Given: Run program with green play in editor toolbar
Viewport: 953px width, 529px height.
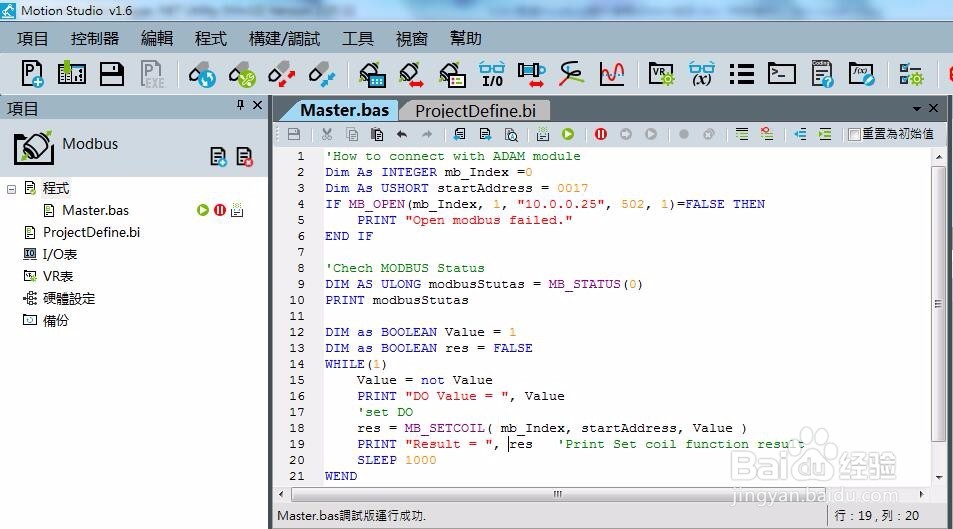Looking at the screenshot, I should pyautogui.click(x=568, y=134).
